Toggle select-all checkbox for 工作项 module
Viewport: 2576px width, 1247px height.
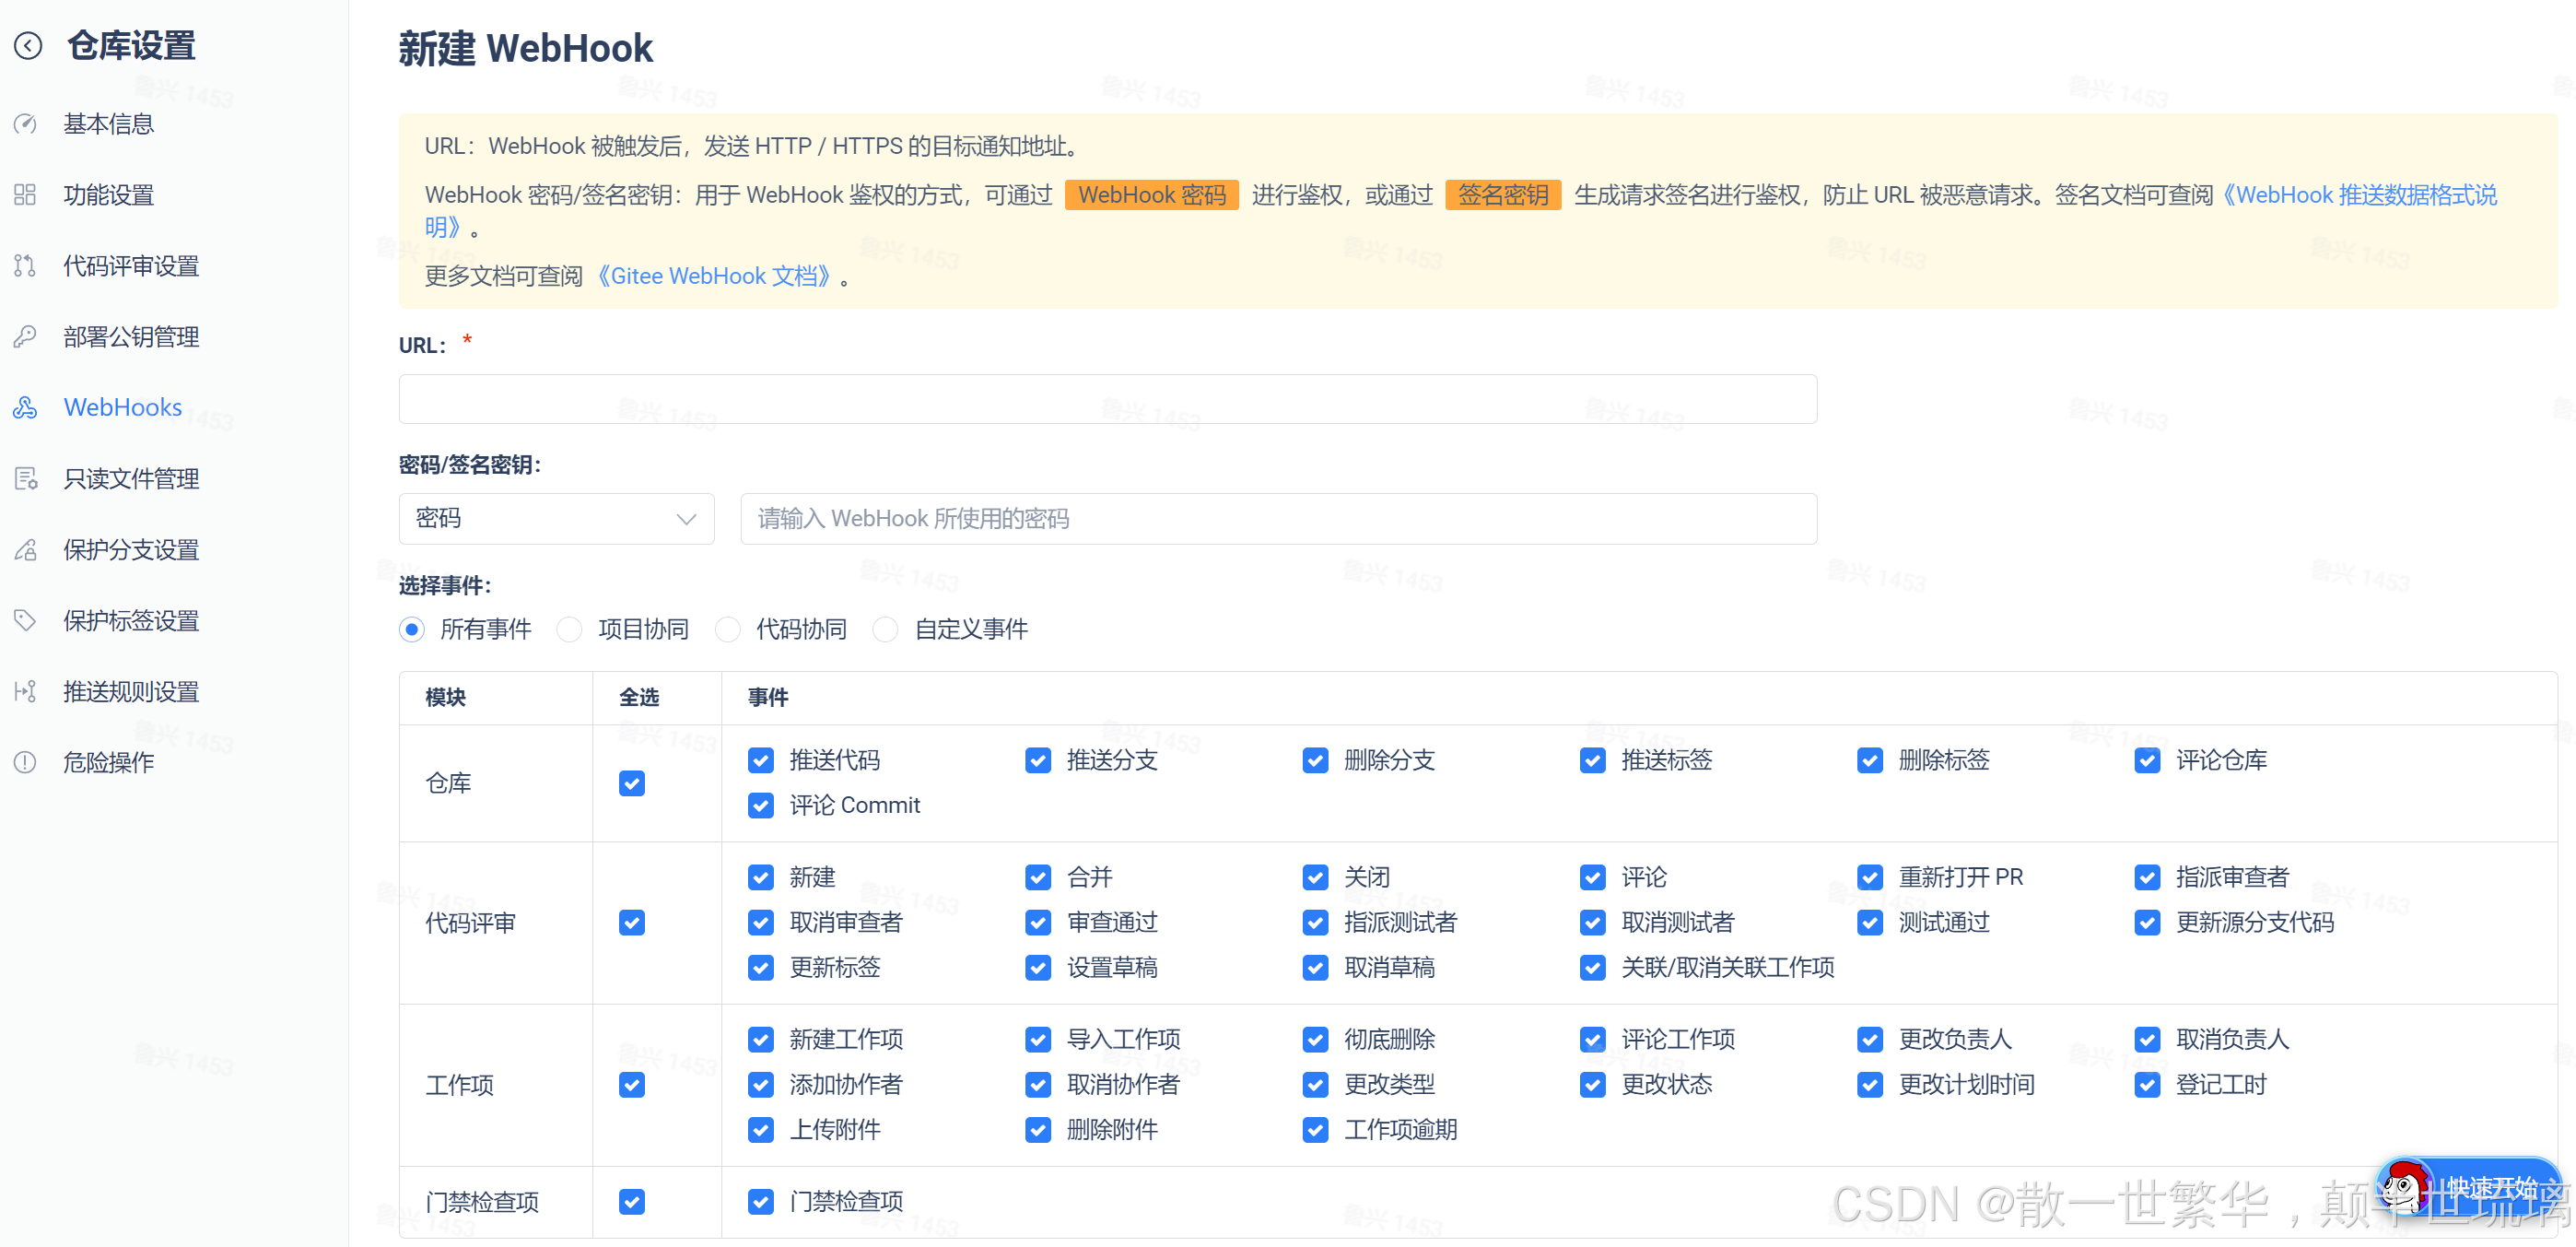[x=631, y=1085]
